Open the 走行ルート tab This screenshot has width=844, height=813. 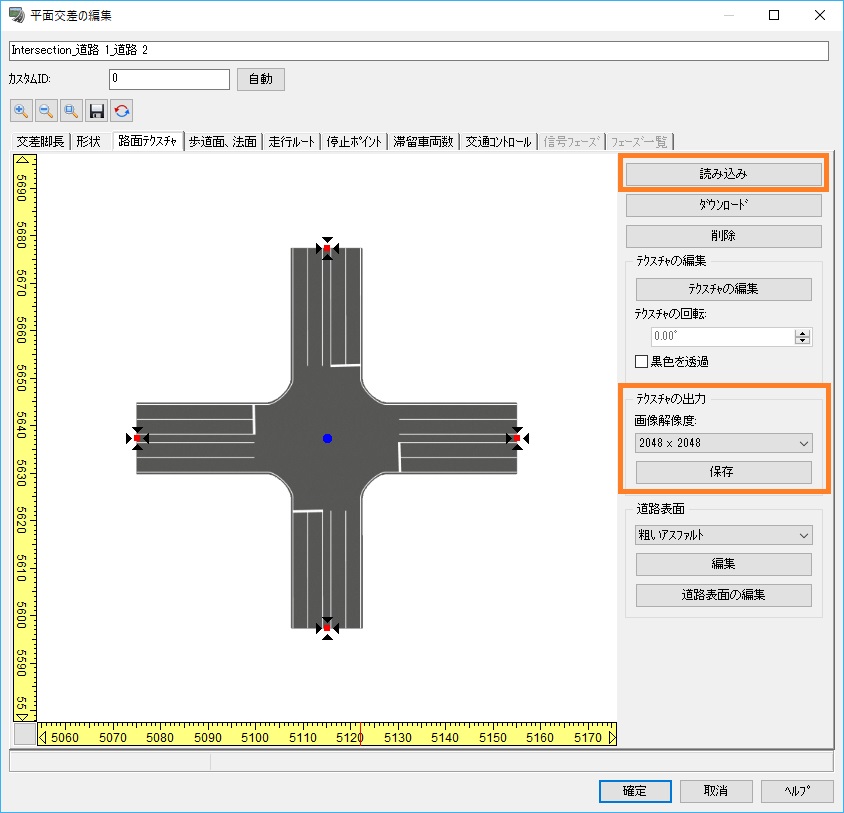coord(292,142)
